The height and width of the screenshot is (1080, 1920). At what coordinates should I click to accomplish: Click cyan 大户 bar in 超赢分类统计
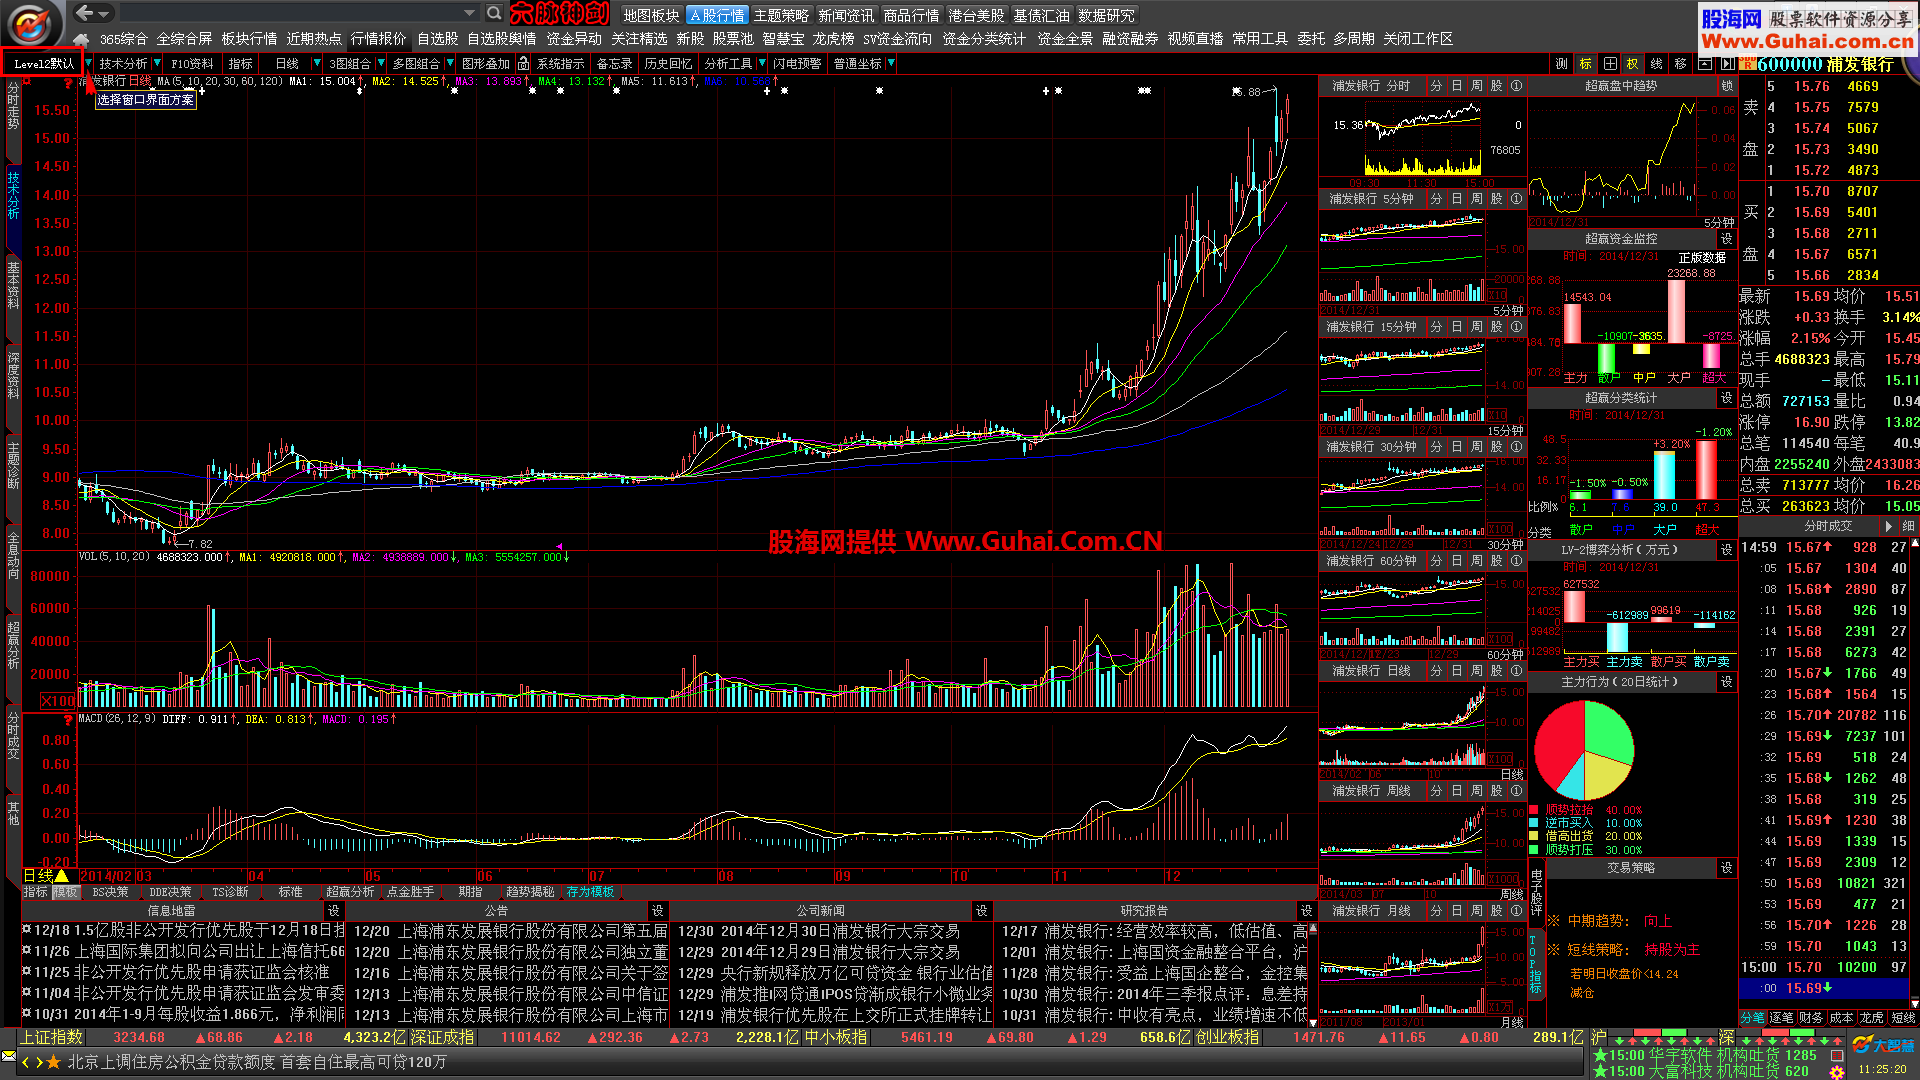(1664, 476)
